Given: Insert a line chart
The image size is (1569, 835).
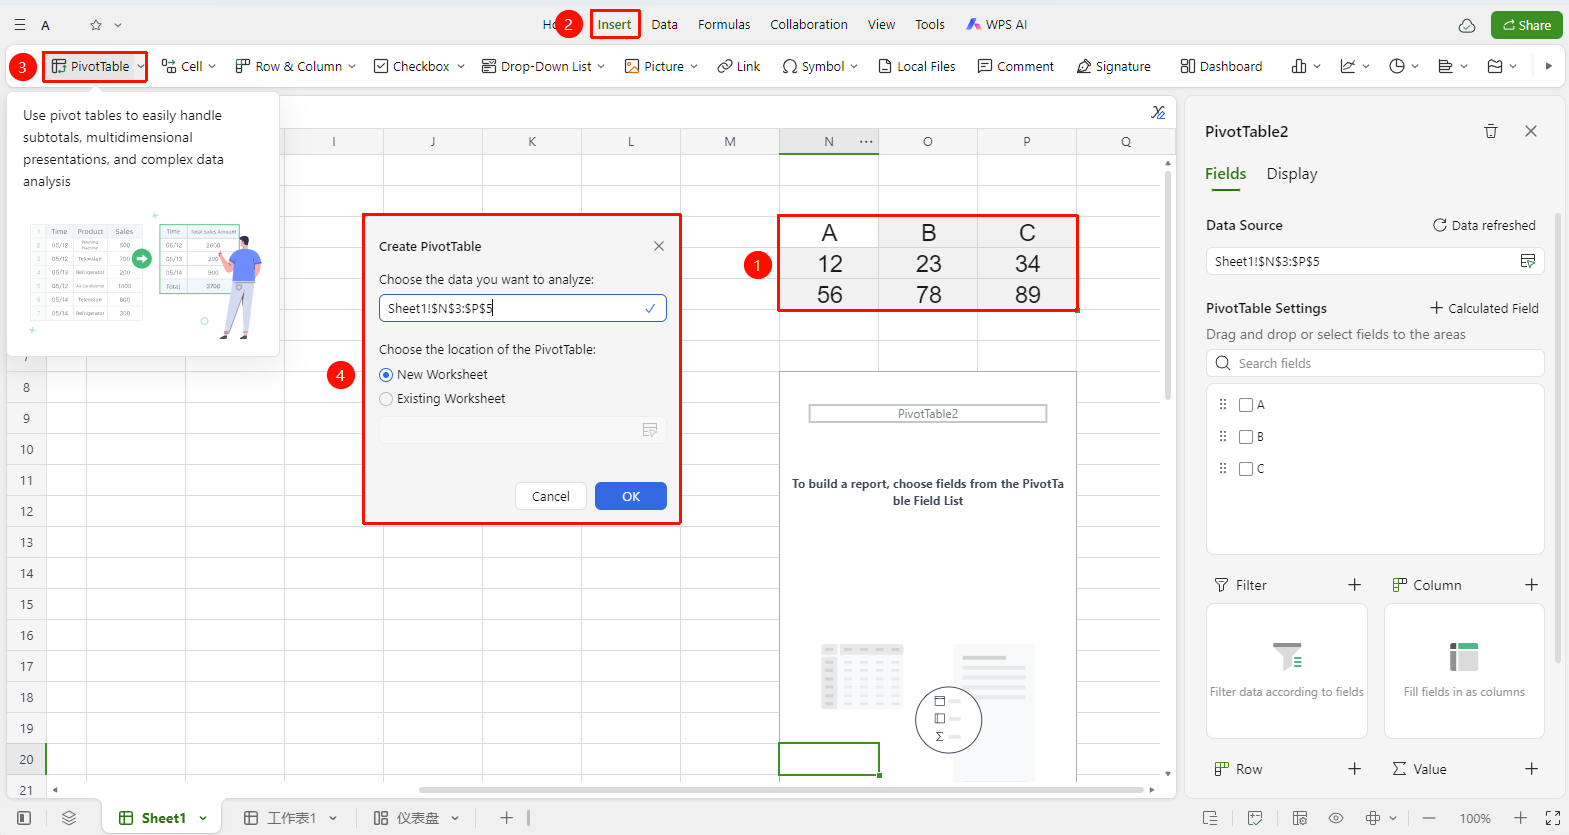Looking at the screenshot, I should click(x=1348, y=66).
